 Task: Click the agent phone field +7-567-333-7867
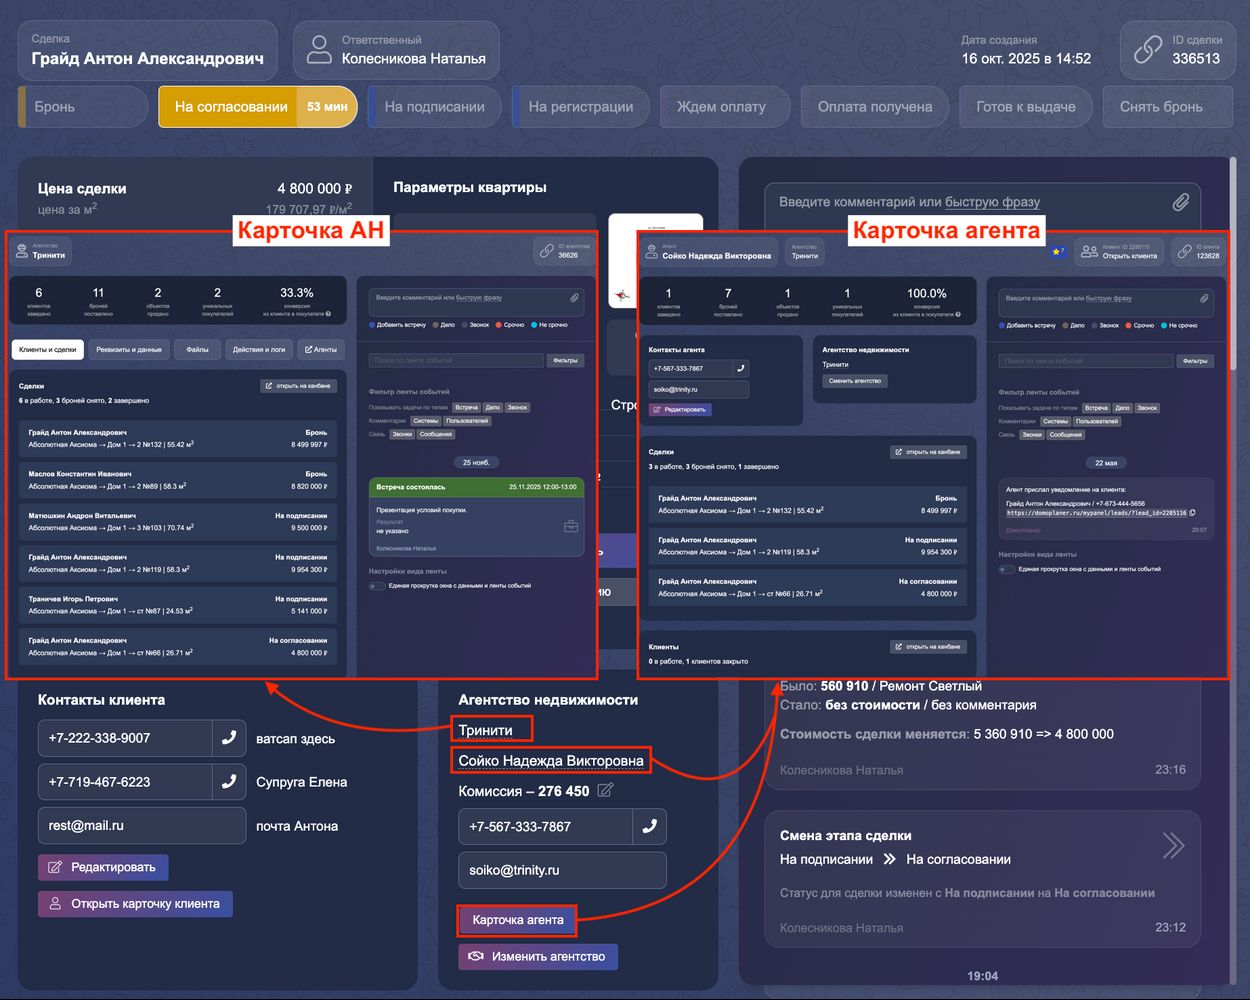coord(545,826)
